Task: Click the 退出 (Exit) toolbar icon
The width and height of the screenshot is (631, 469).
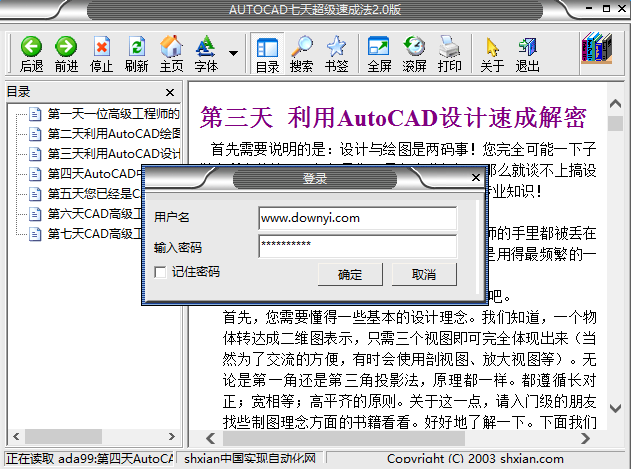Action: coord(527,54)
